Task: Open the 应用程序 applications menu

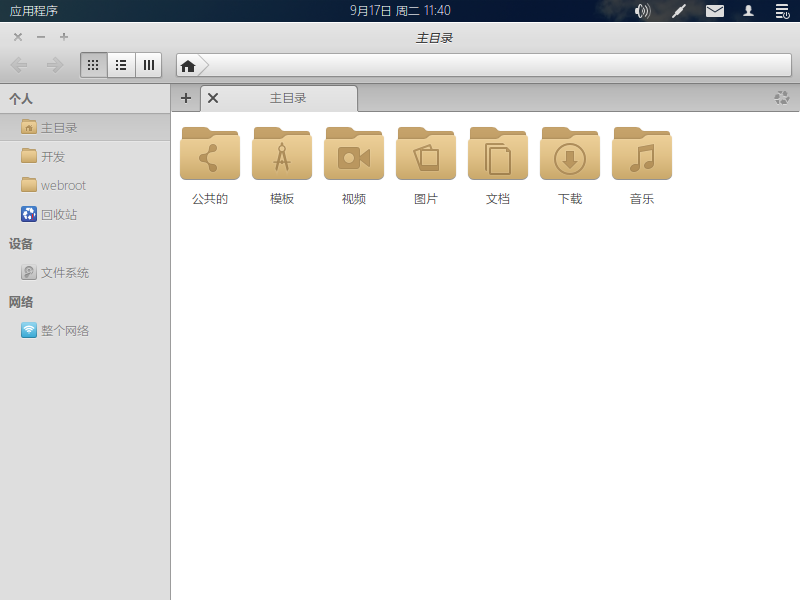Action: 34,11
